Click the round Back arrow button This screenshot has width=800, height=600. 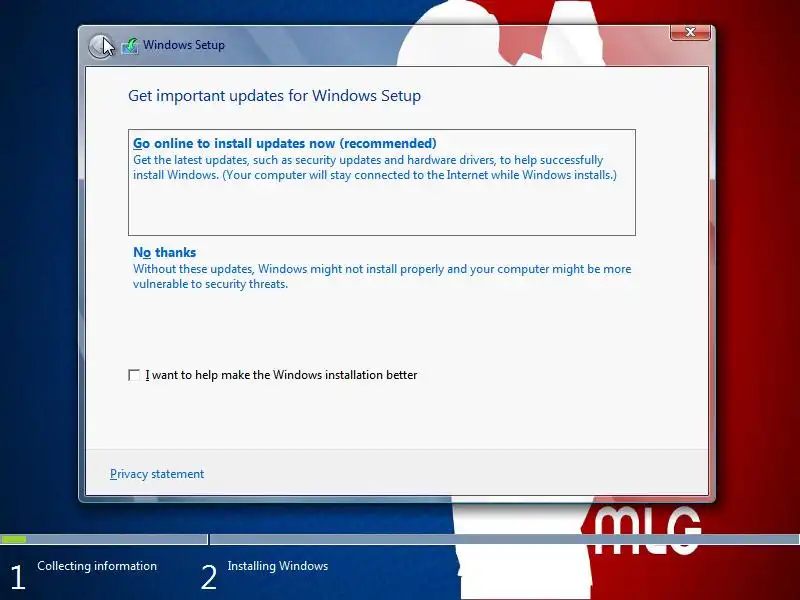tap(100, 46)
